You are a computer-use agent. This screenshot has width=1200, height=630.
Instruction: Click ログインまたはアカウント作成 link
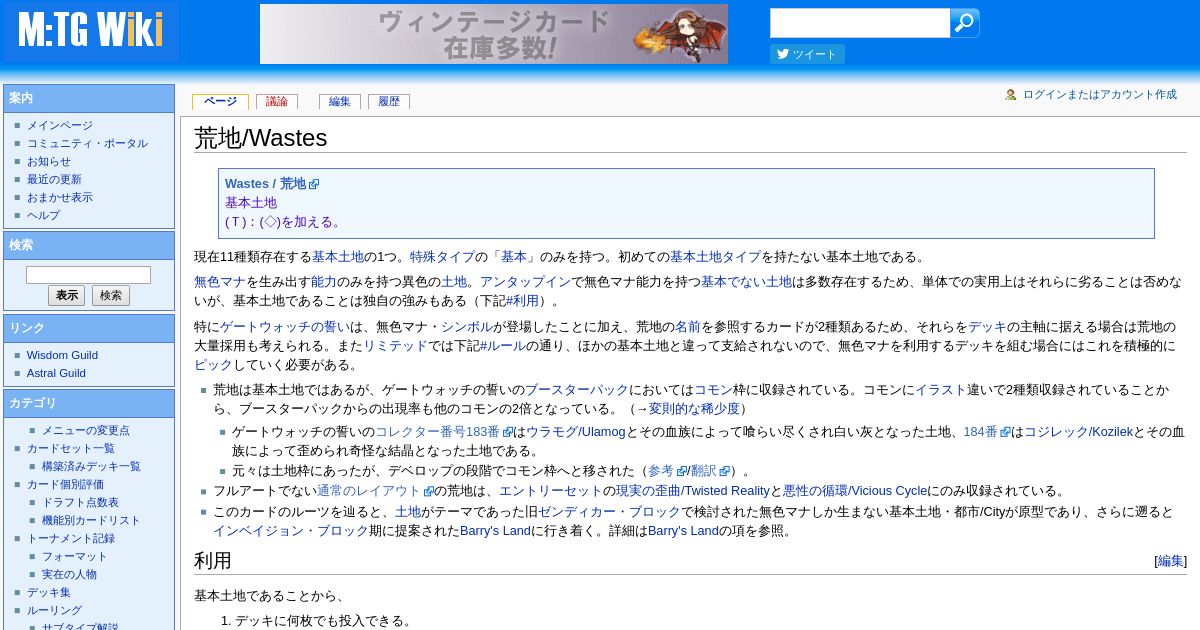[x=1100, y=95]
